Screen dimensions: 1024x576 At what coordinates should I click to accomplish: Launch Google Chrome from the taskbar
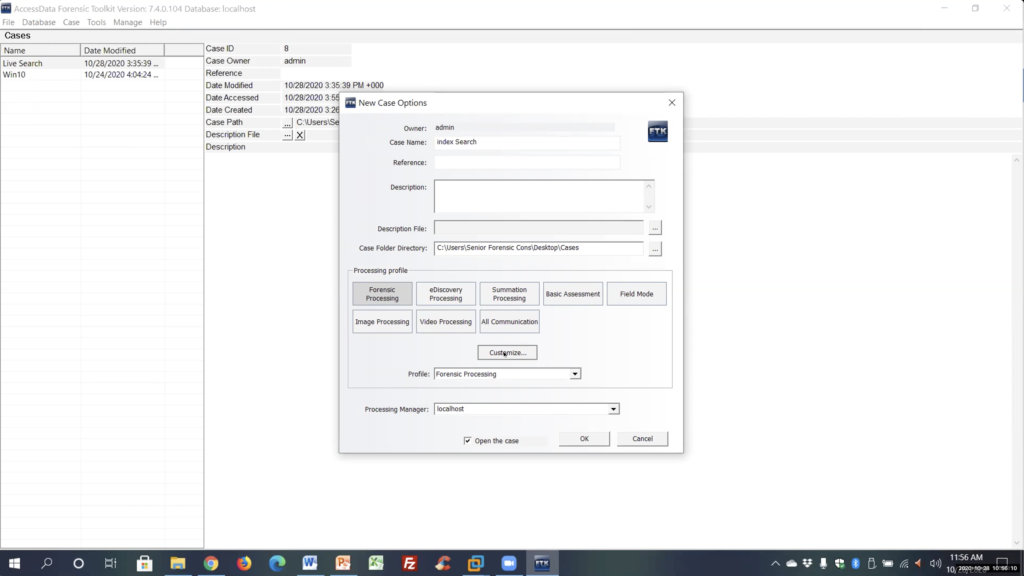point(211,563)
